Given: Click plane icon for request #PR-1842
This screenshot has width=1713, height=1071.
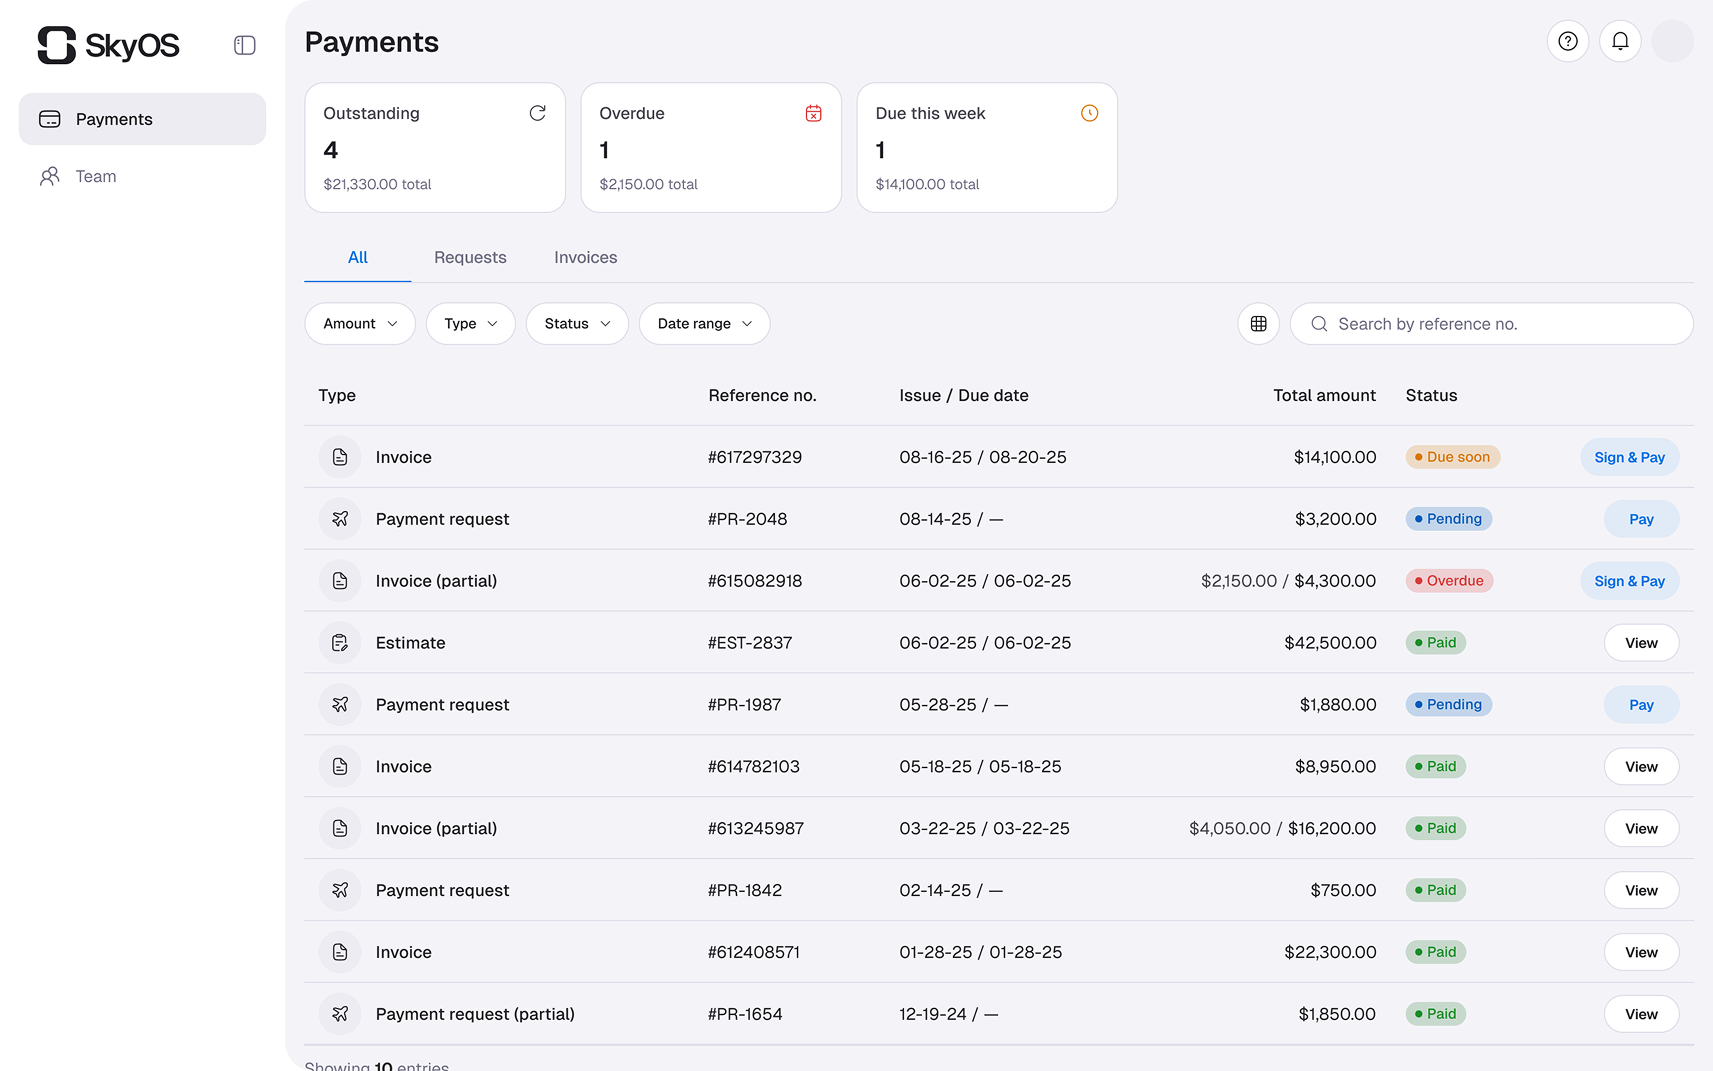Looking at the screenshot, I should pos(340,890).
